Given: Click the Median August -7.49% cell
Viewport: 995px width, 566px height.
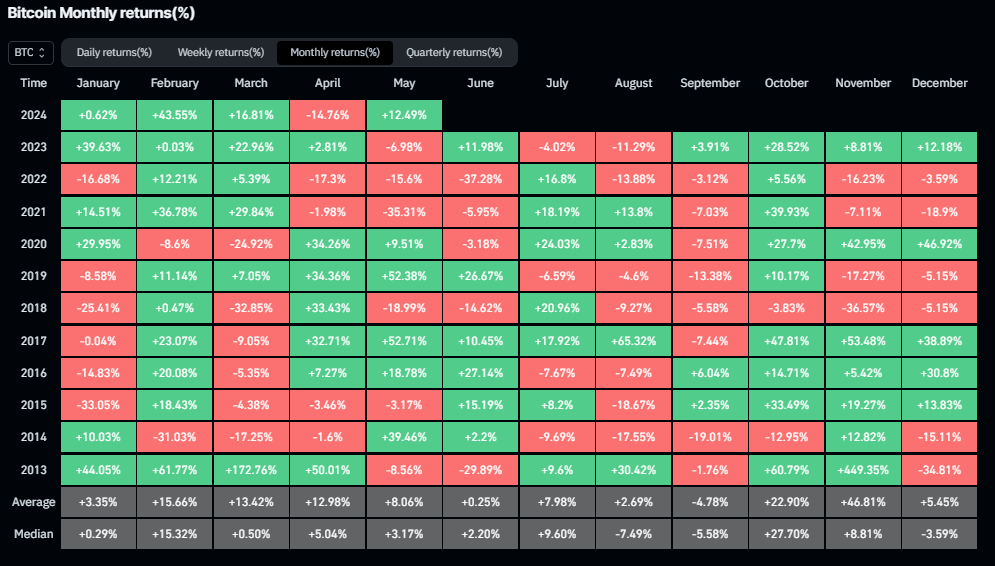Looking at the screenshot, I should 633,533.
